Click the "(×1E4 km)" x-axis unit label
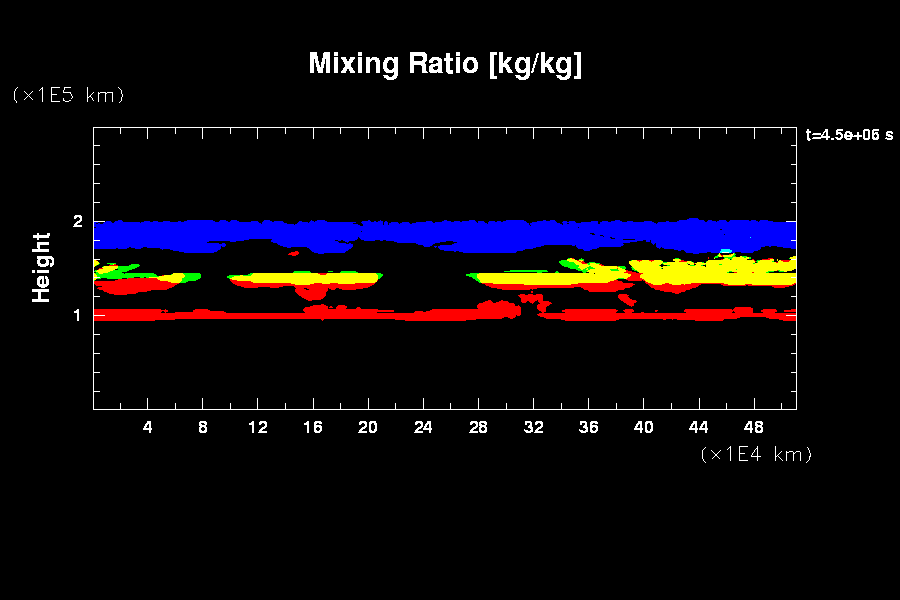The width and height of the screenshot is (900, 600). pyautogui.click(x=756, y=454)
